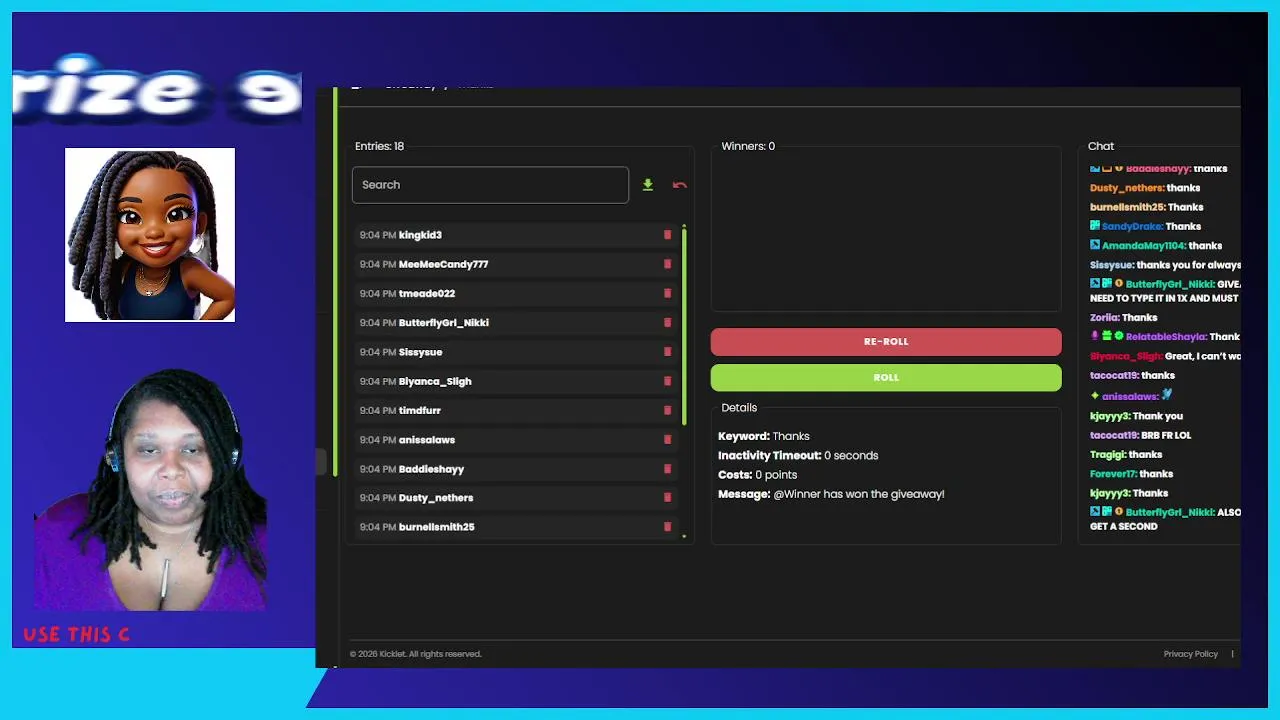1280x720 pixels.
Task: Select Biyanca_Sligh in entries list
Action: click(435, 381)
